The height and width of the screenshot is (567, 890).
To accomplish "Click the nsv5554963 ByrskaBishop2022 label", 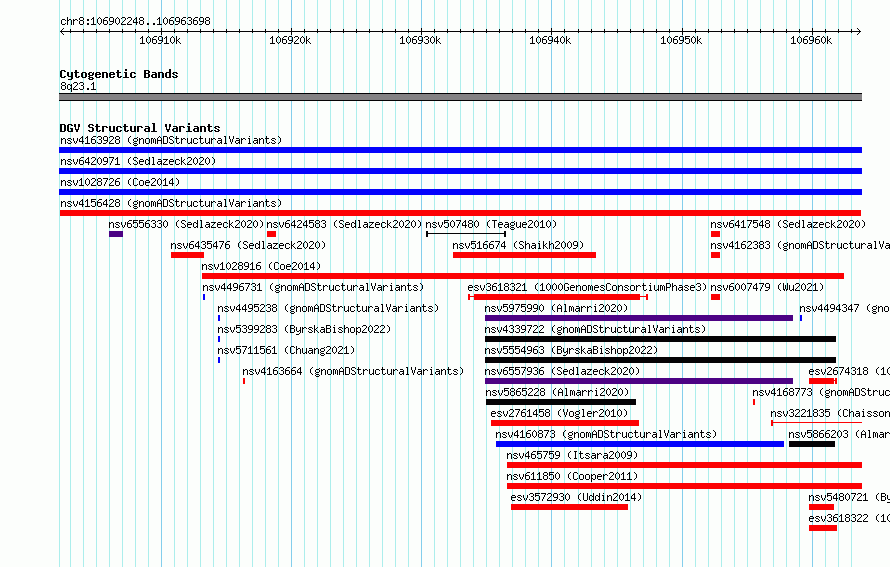I will [x=572, y=350].
